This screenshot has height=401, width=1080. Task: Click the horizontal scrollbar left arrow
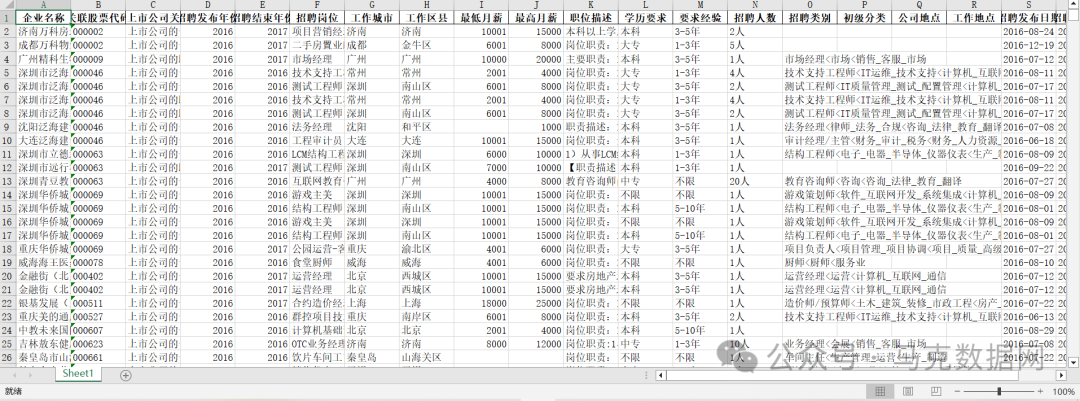click(x=661, y=375)
